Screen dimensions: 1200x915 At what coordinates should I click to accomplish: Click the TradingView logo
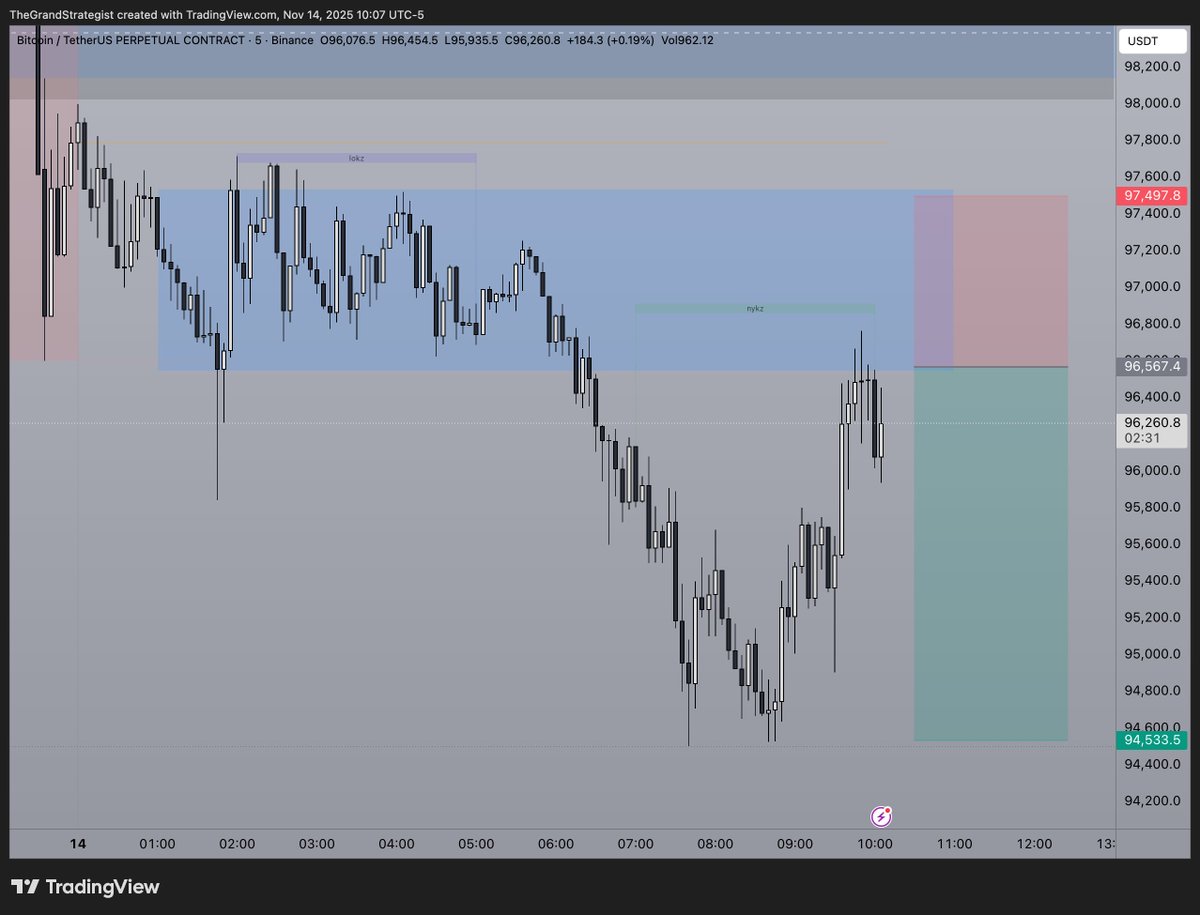tap(85, 887)
